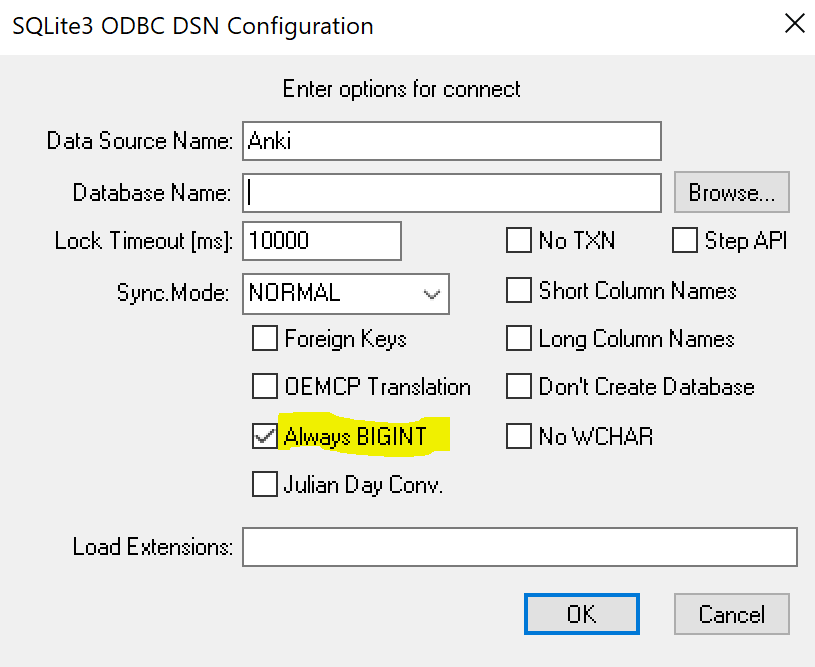Click the Sync.Mode label
This screenshot has width=815, height=667.
point(173,293)
